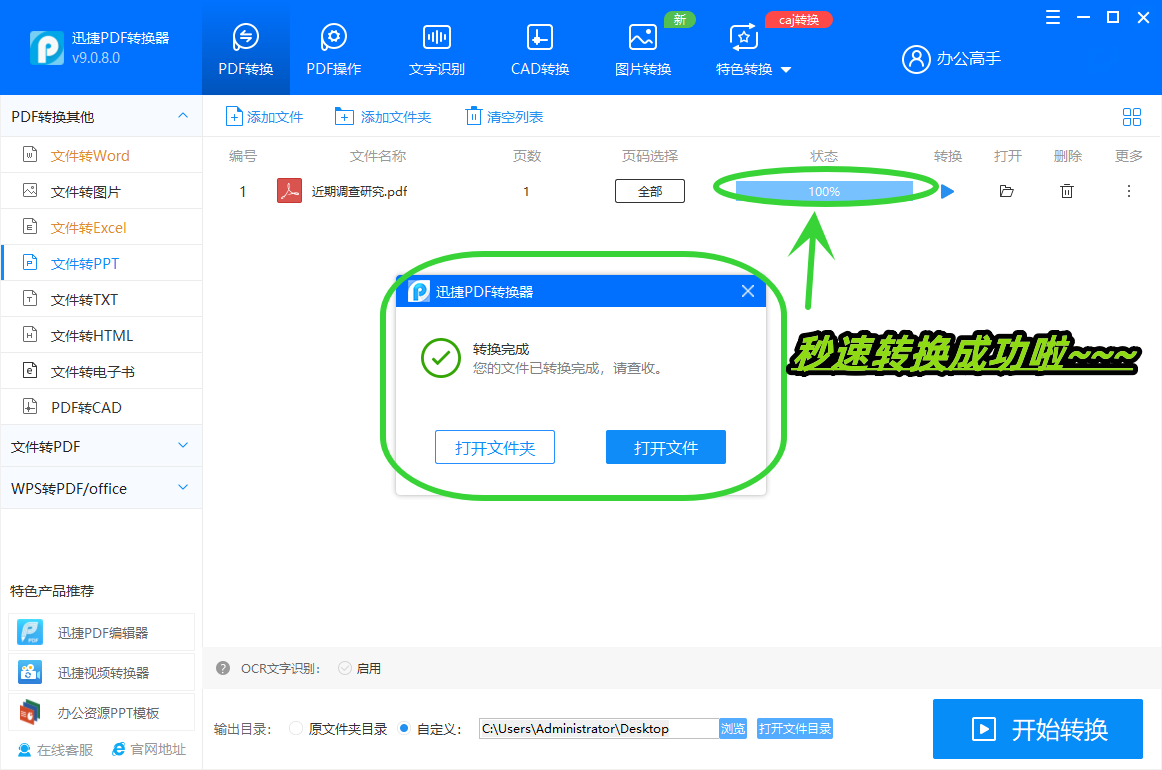The height and width of the screenshot is (770, 1162).
Task: Select 文件转图片 in sidebar
Action: pyautogui.click(x=101, y=192)
